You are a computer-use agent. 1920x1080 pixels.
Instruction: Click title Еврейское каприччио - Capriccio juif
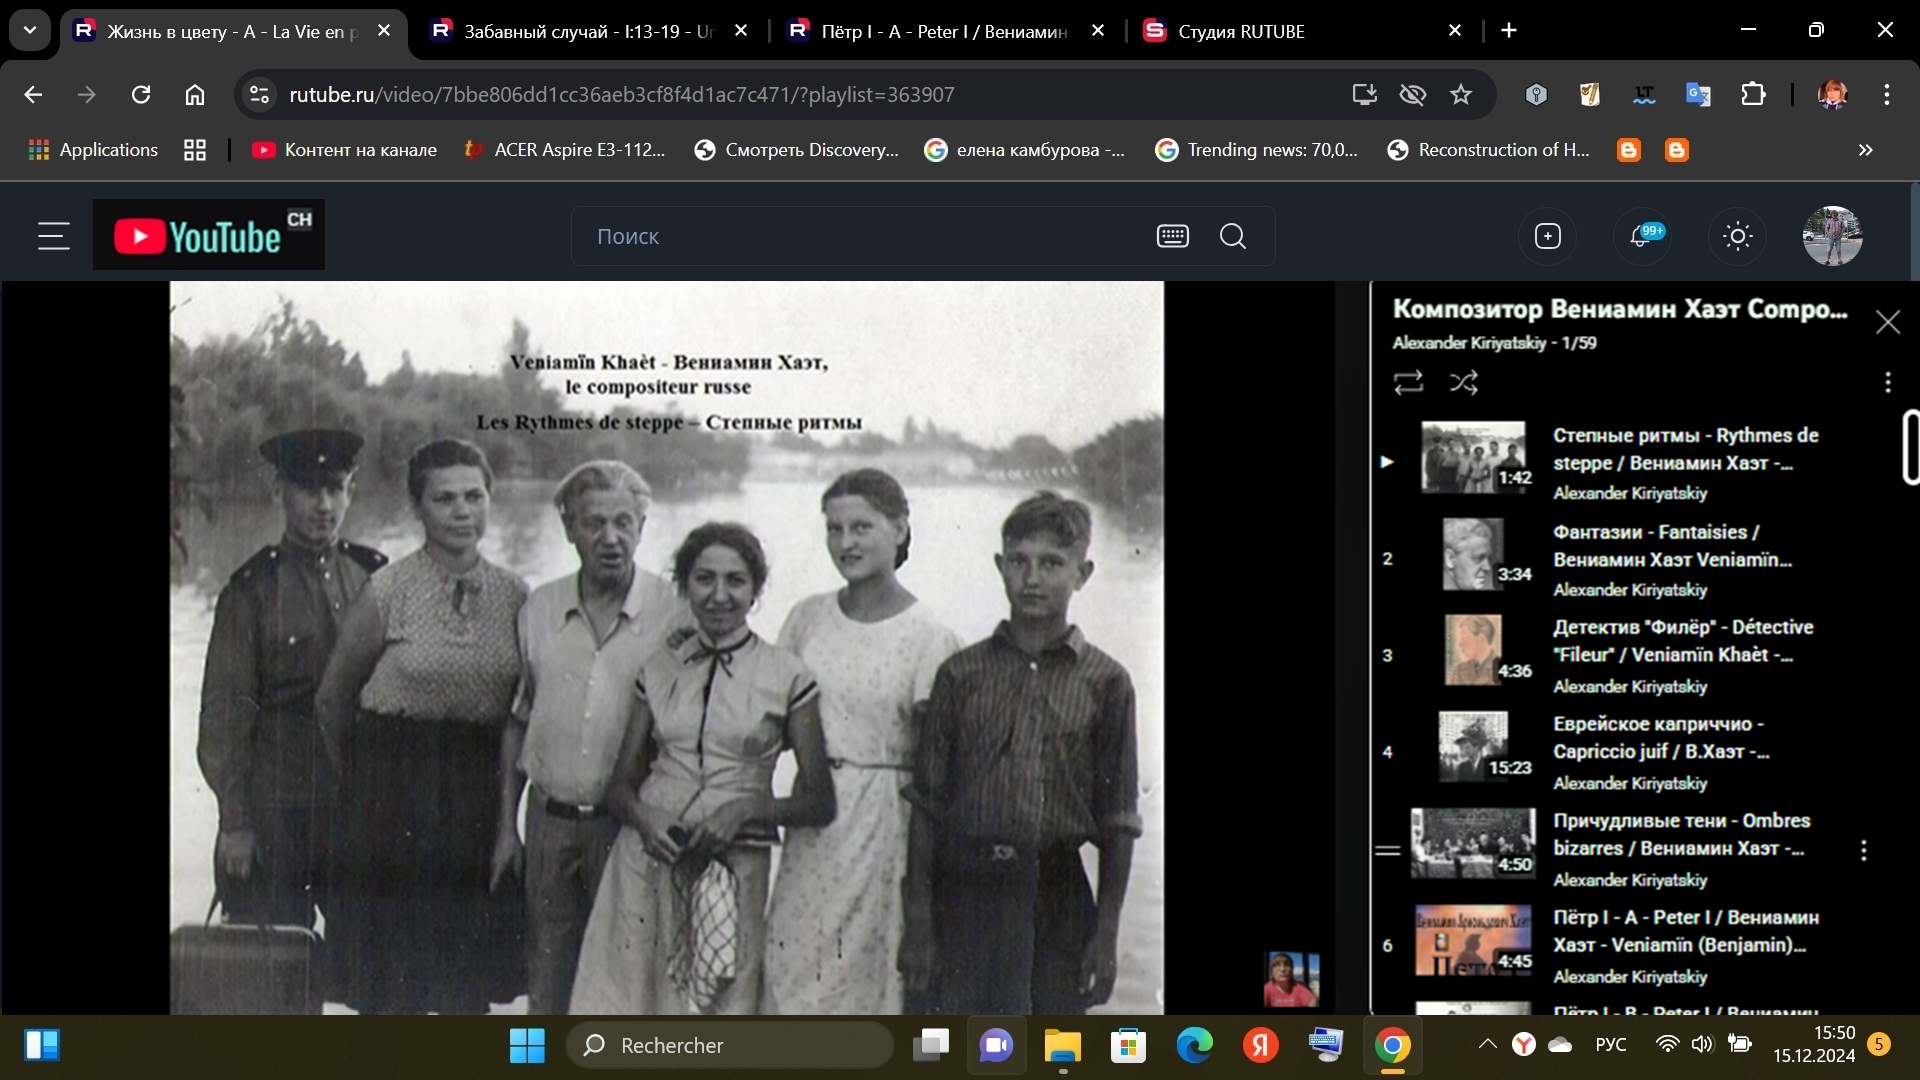(1661, 737)
